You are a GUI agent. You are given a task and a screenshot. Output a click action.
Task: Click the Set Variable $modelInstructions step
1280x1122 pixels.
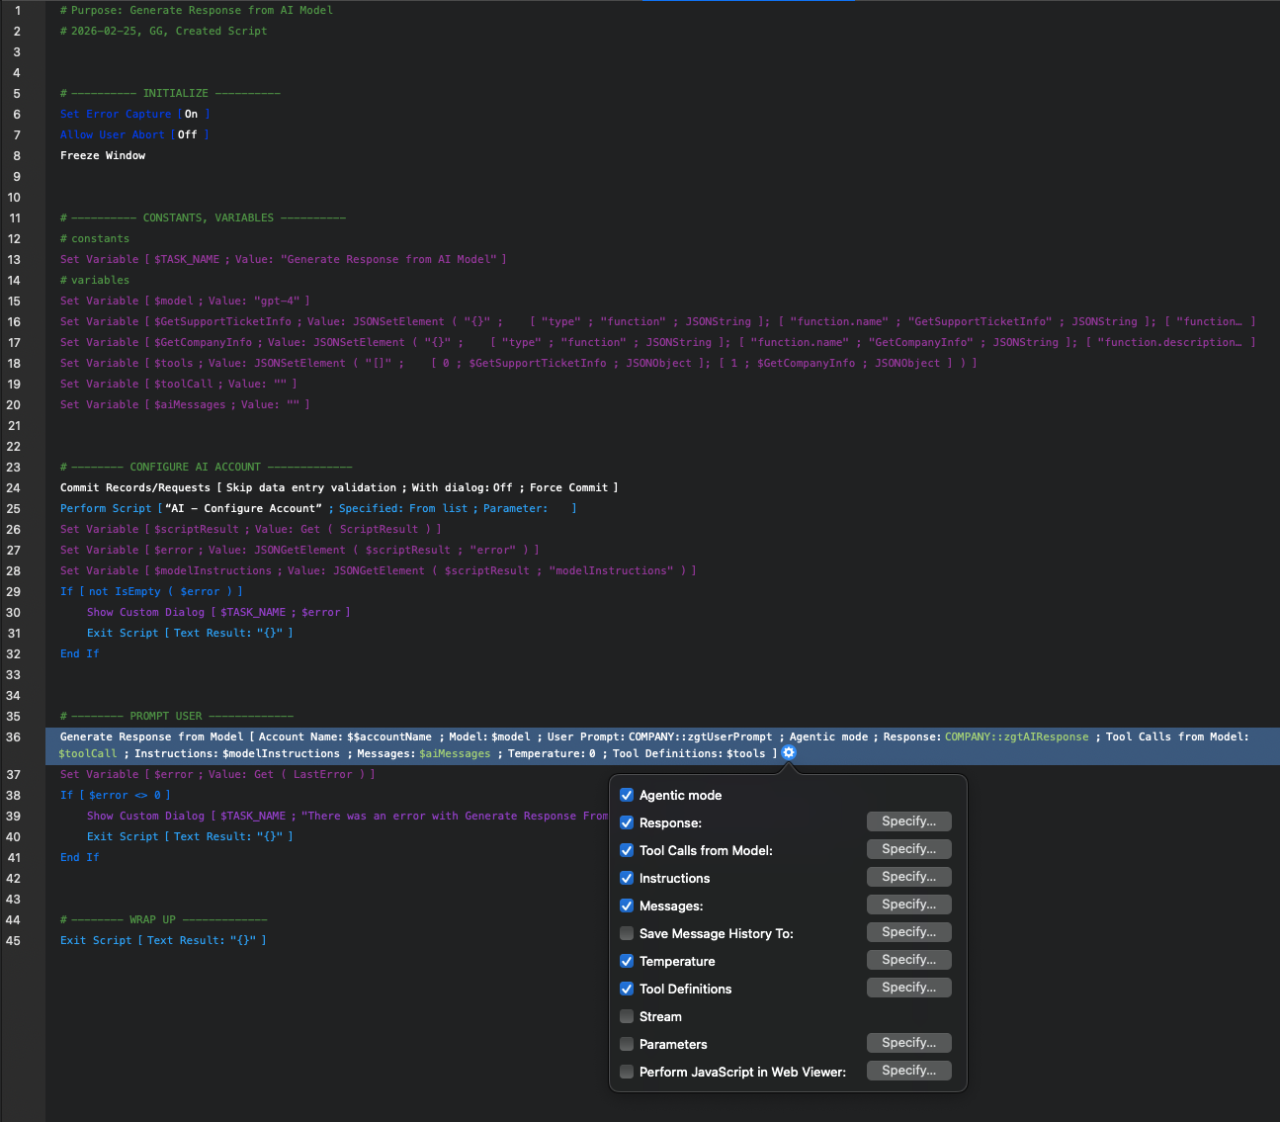(378, 571)
